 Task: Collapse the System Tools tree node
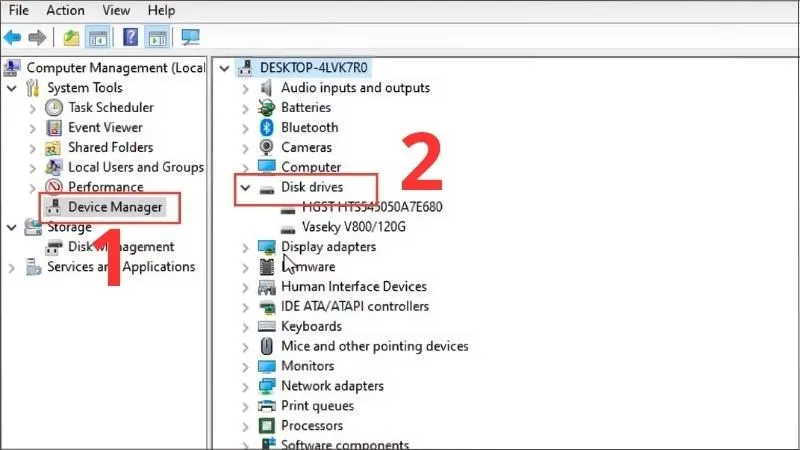[x=12, y=88]
